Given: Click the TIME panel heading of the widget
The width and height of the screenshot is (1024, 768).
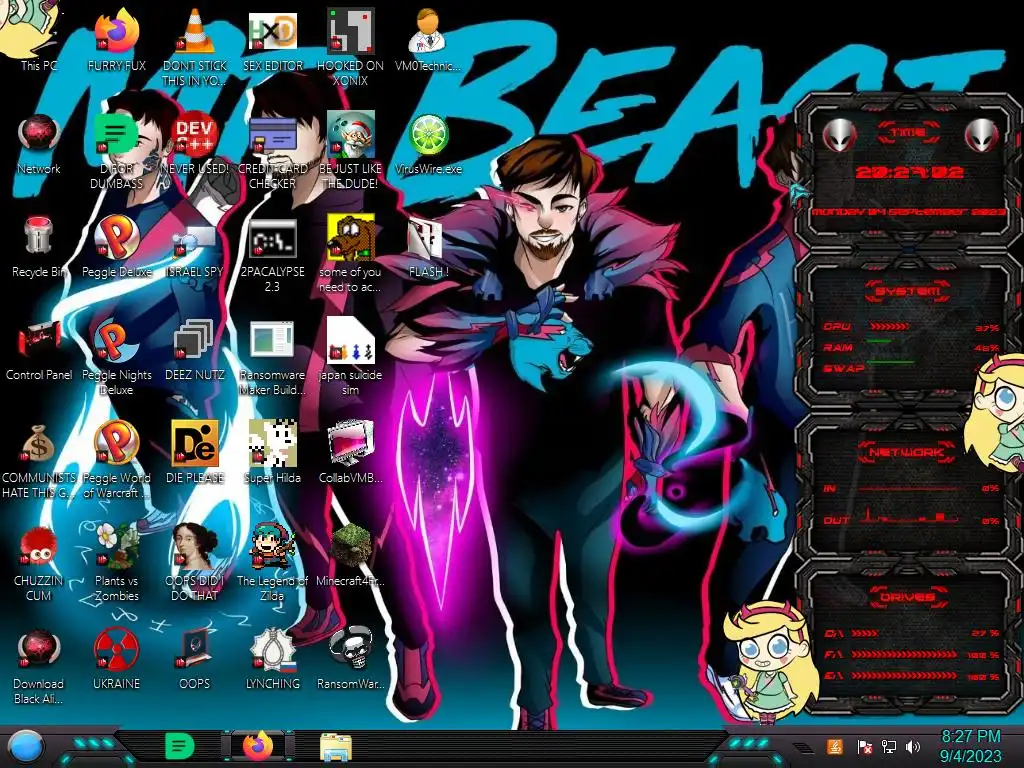Looking at the screenshot, I should [x=908, y=132].
